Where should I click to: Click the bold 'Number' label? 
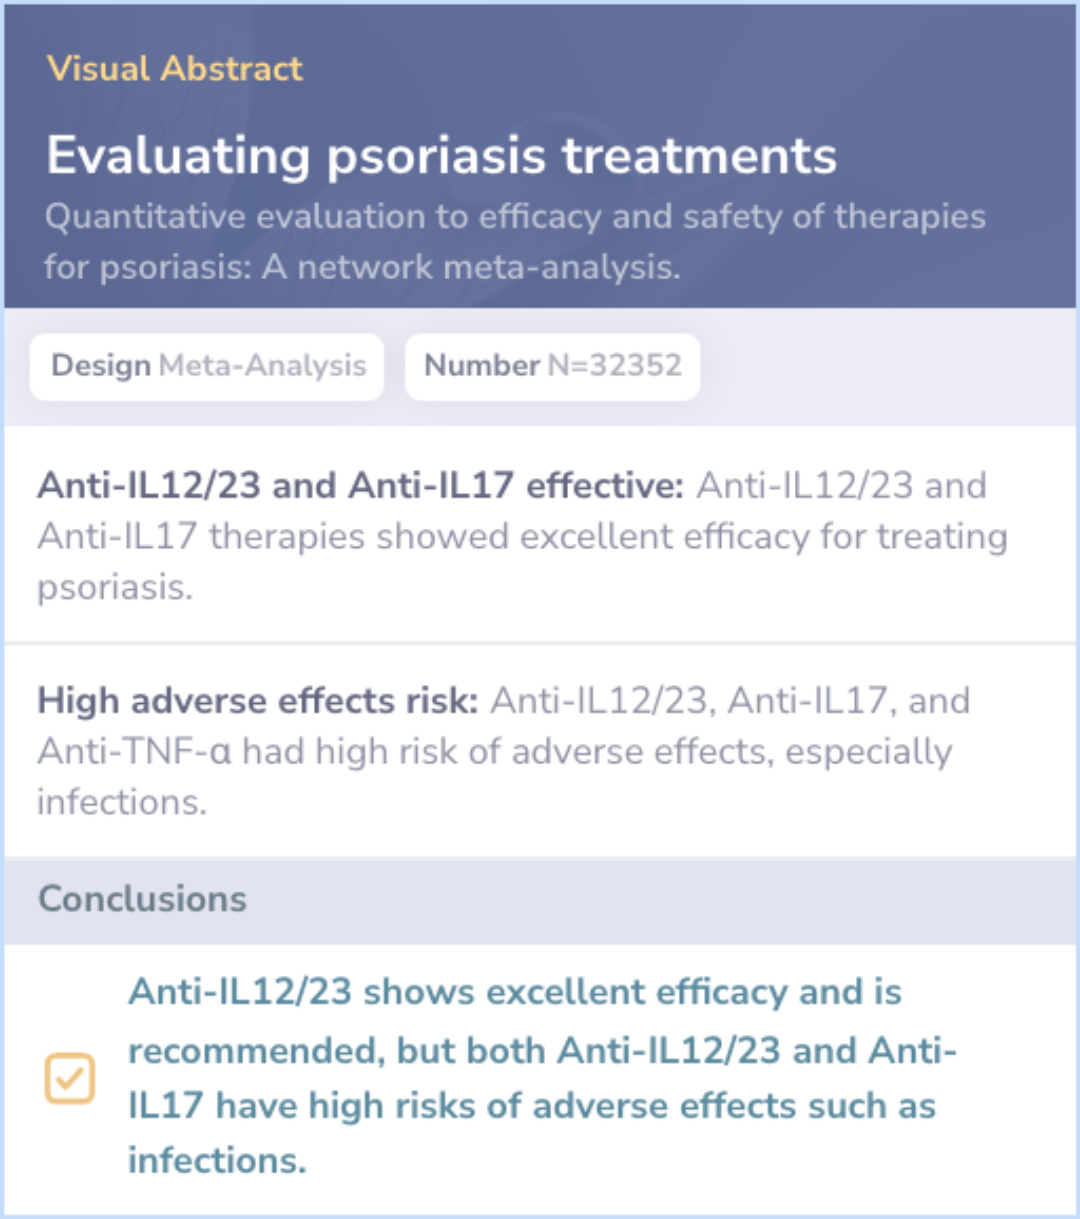point(482,365)
